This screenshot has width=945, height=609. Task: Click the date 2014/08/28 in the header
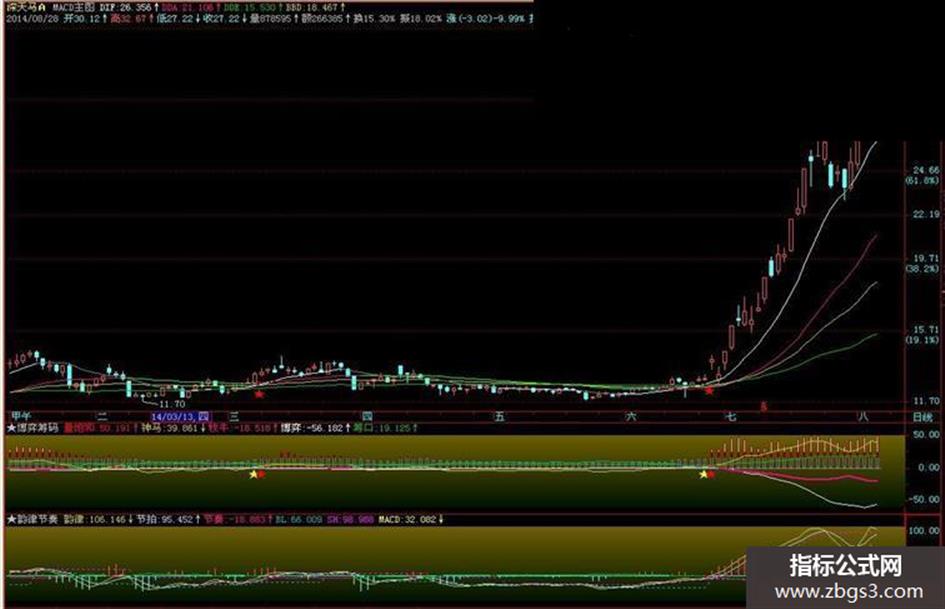click(31, 19)
